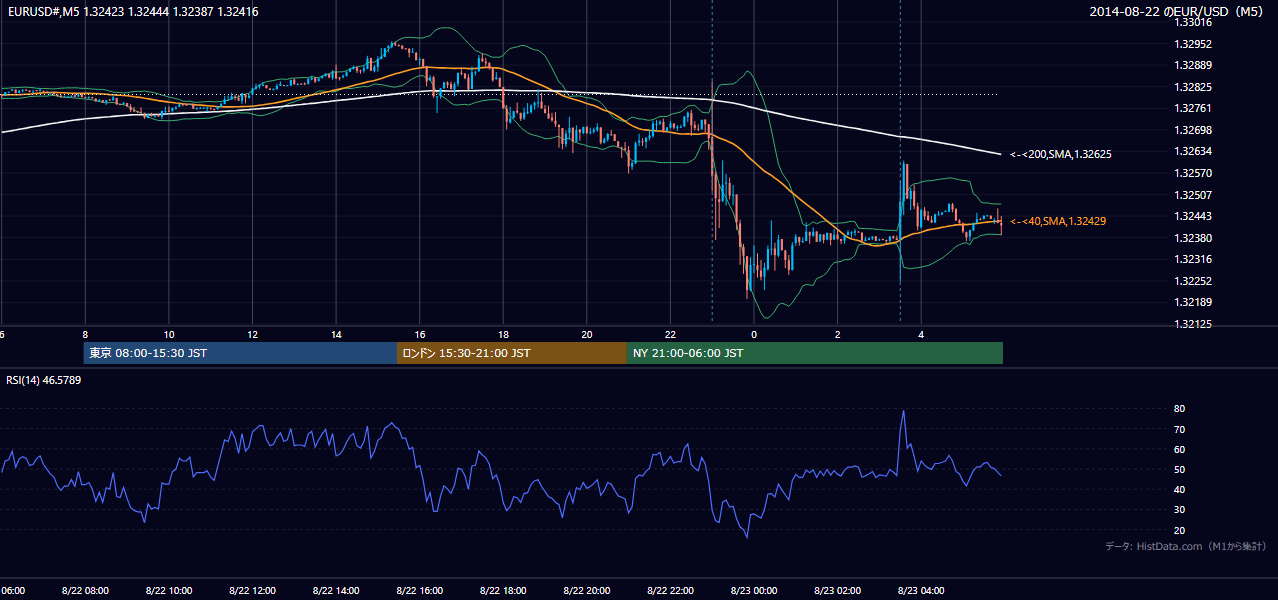Click price axis value 1.33016
This screenshot has width=1278, height=600.
pos(1192,22)
